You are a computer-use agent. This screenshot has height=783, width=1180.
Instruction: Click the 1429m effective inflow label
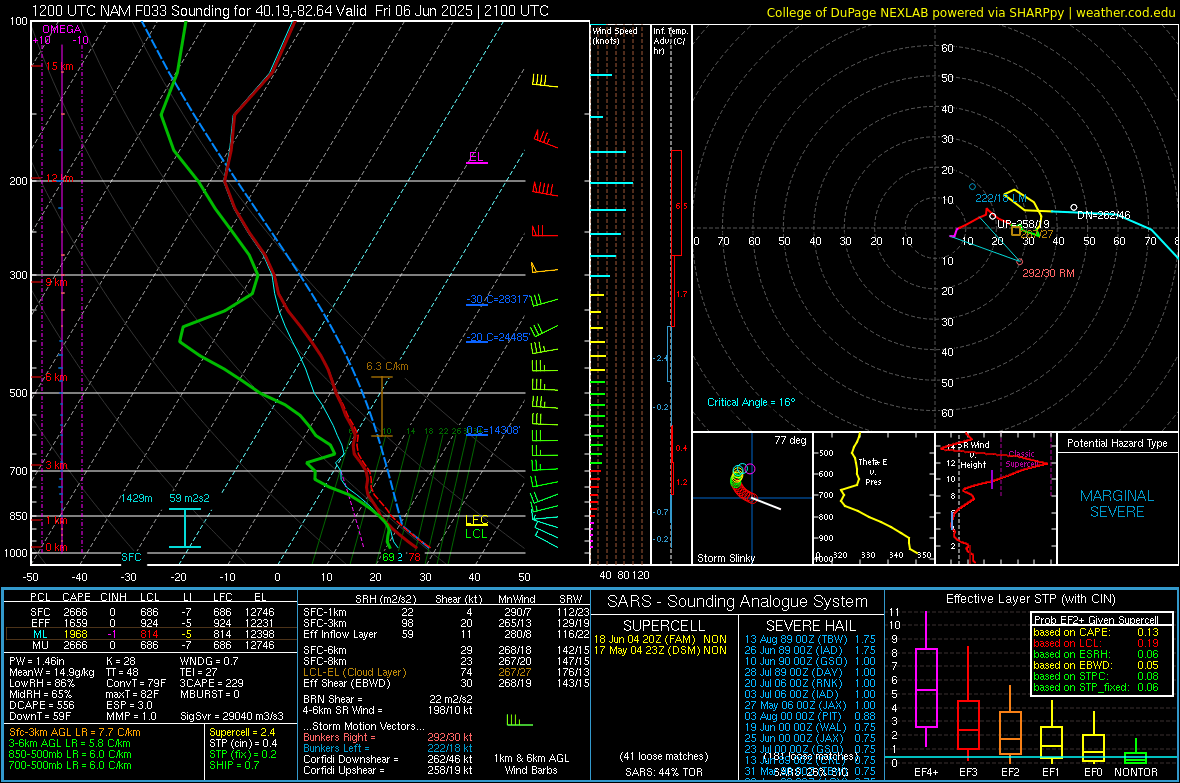[136, 498]
